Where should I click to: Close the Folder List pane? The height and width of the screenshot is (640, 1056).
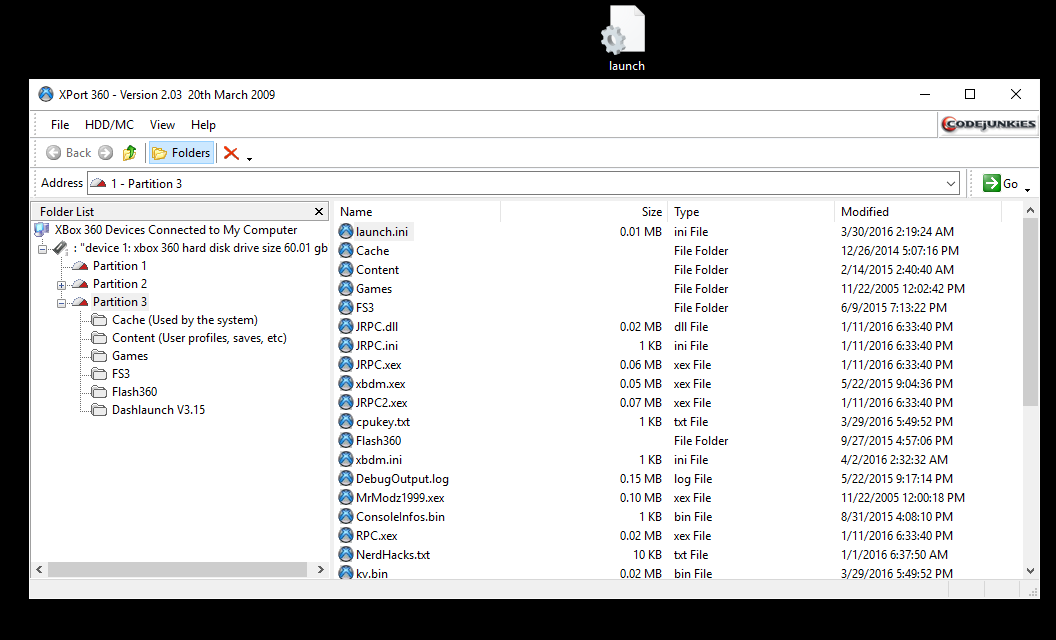(319, 212)
